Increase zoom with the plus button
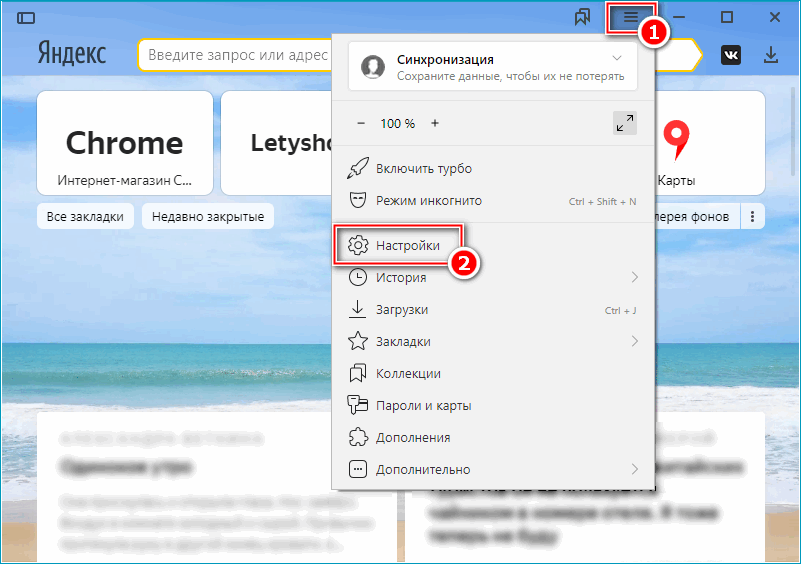The width and height of the screenshot is (801, 564). tap(435, 123)
